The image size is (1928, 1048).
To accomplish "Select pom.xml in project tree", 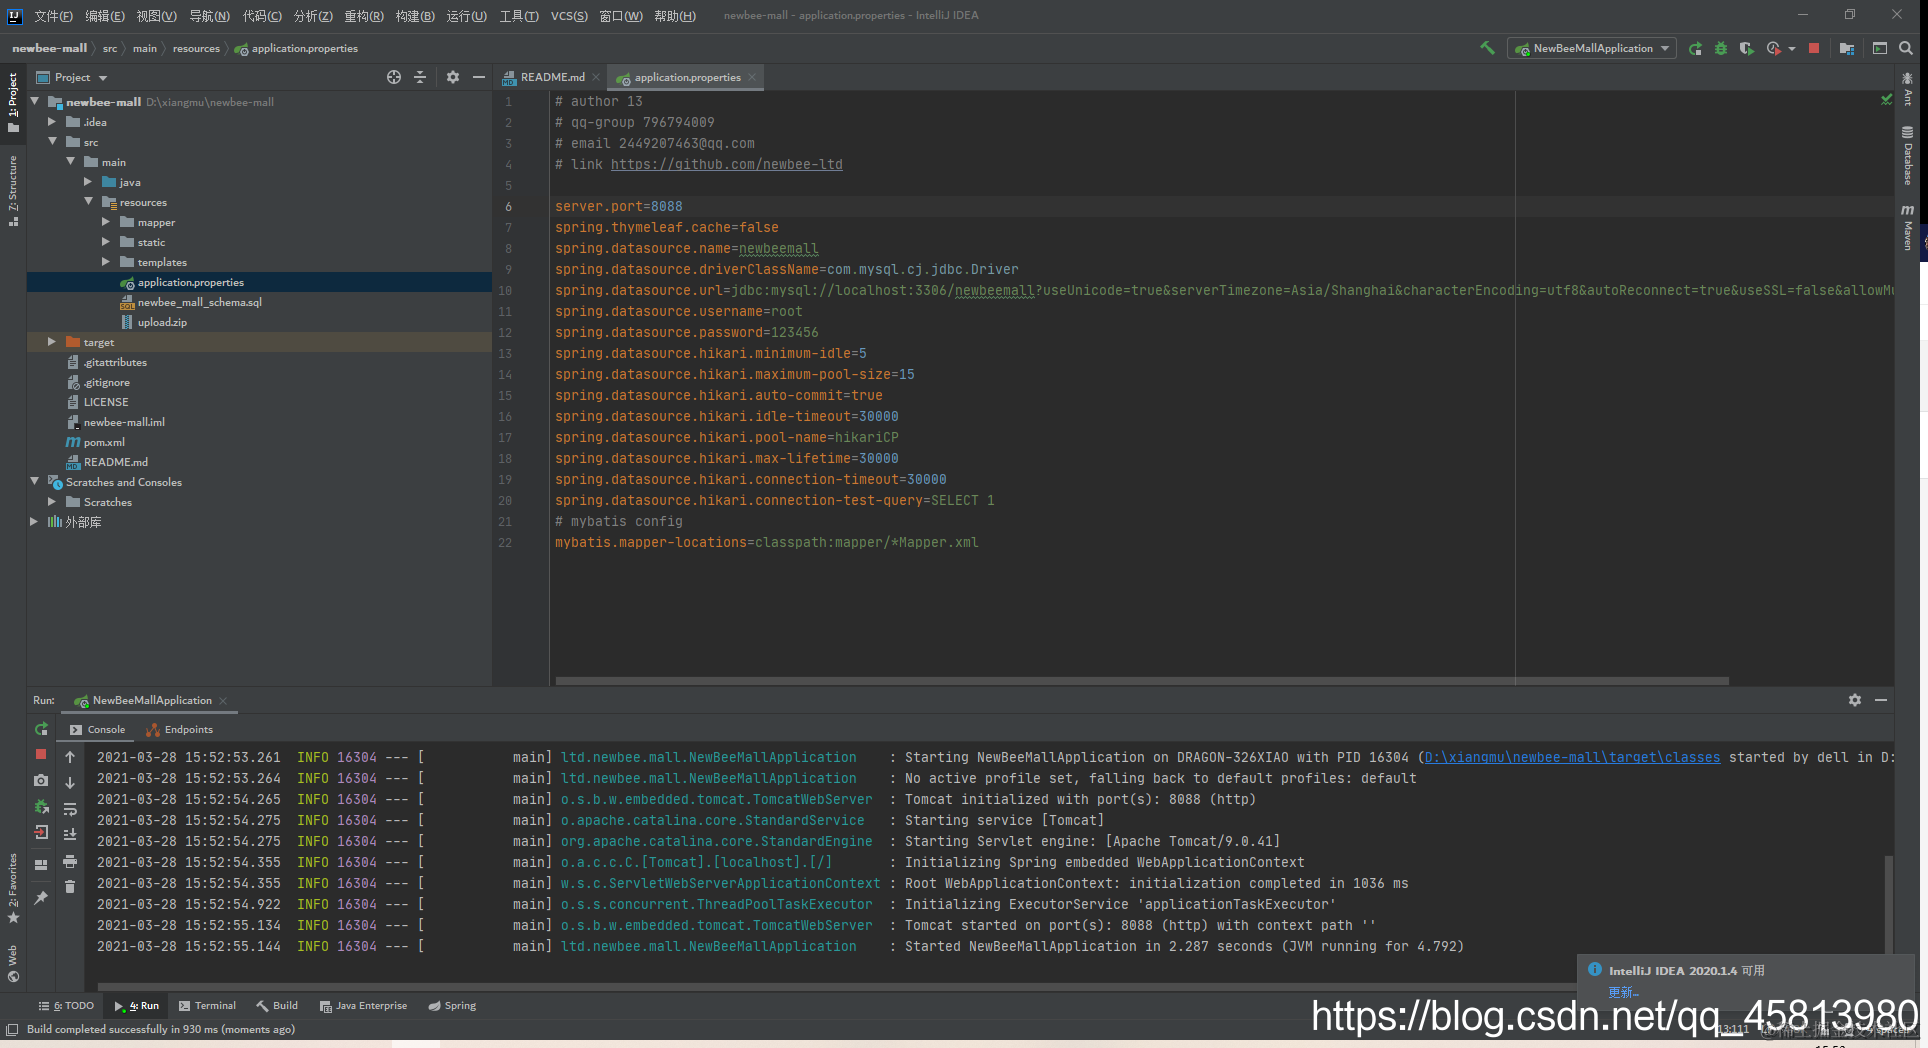I will tap(104, 442).
